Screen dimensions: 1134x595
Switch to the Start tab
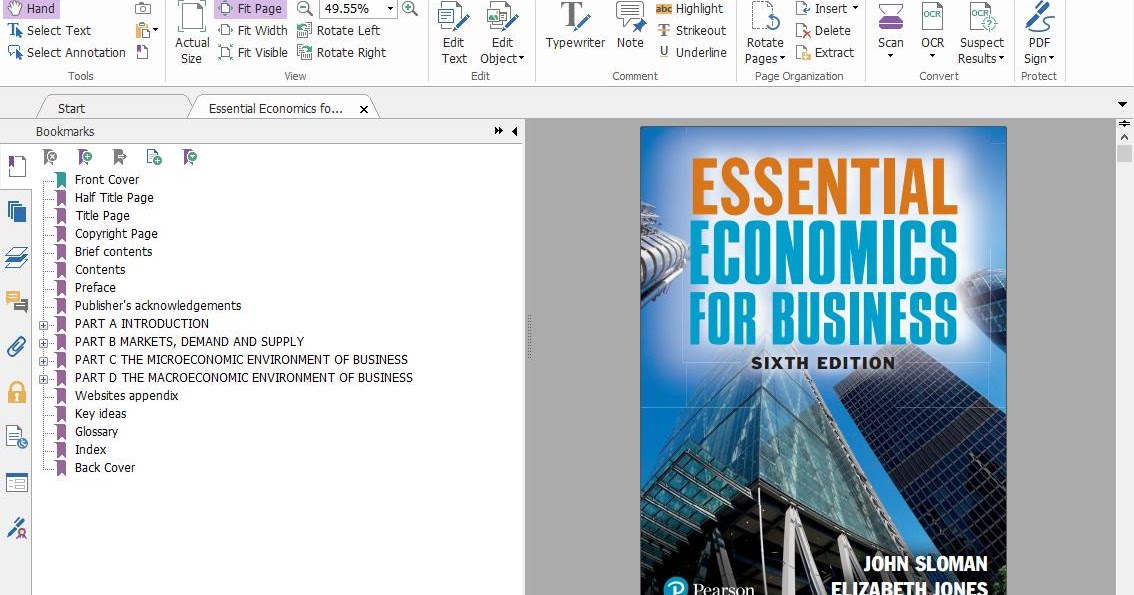[71, 108]
